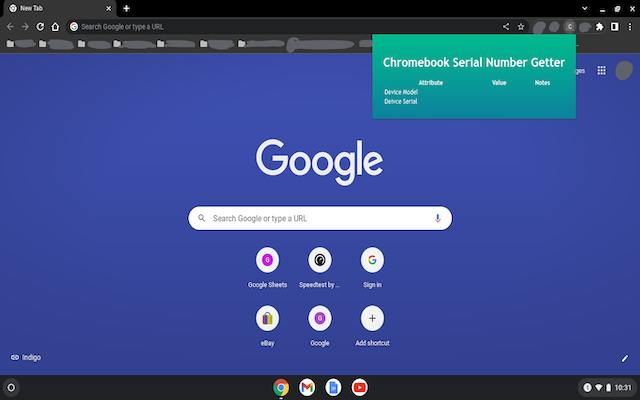Reload the current page
Image resolution: width=640 pixels, height=400 pixels.
pyautogui.click(x=40, y=27)
